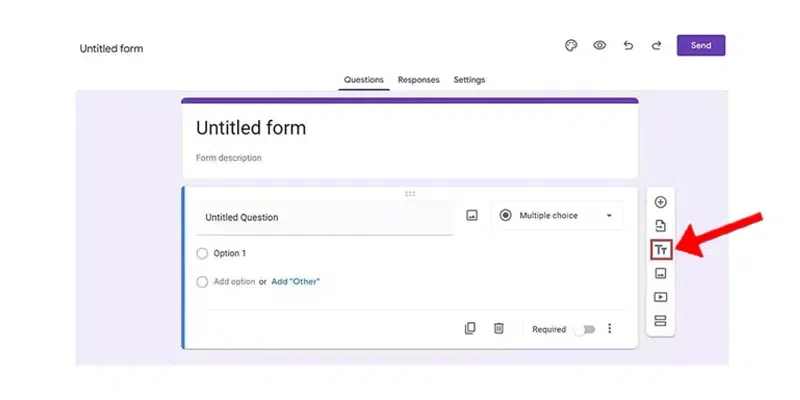Viewport: 800px width, 400px height.
Task: Click the add question plus icon
Action: coord(660,202)
